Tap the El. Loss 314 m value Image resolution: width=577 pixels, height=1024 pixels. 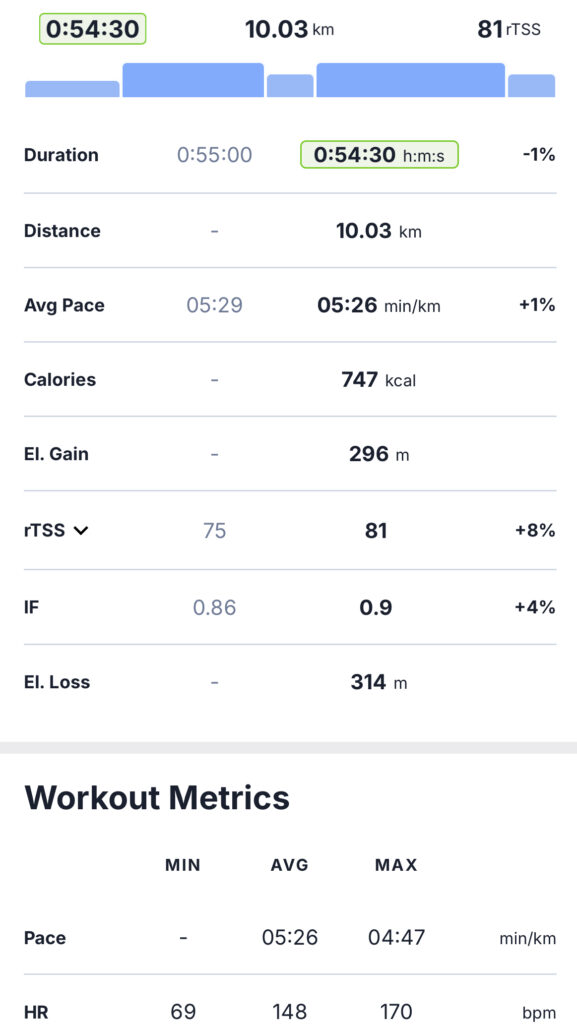379,682
